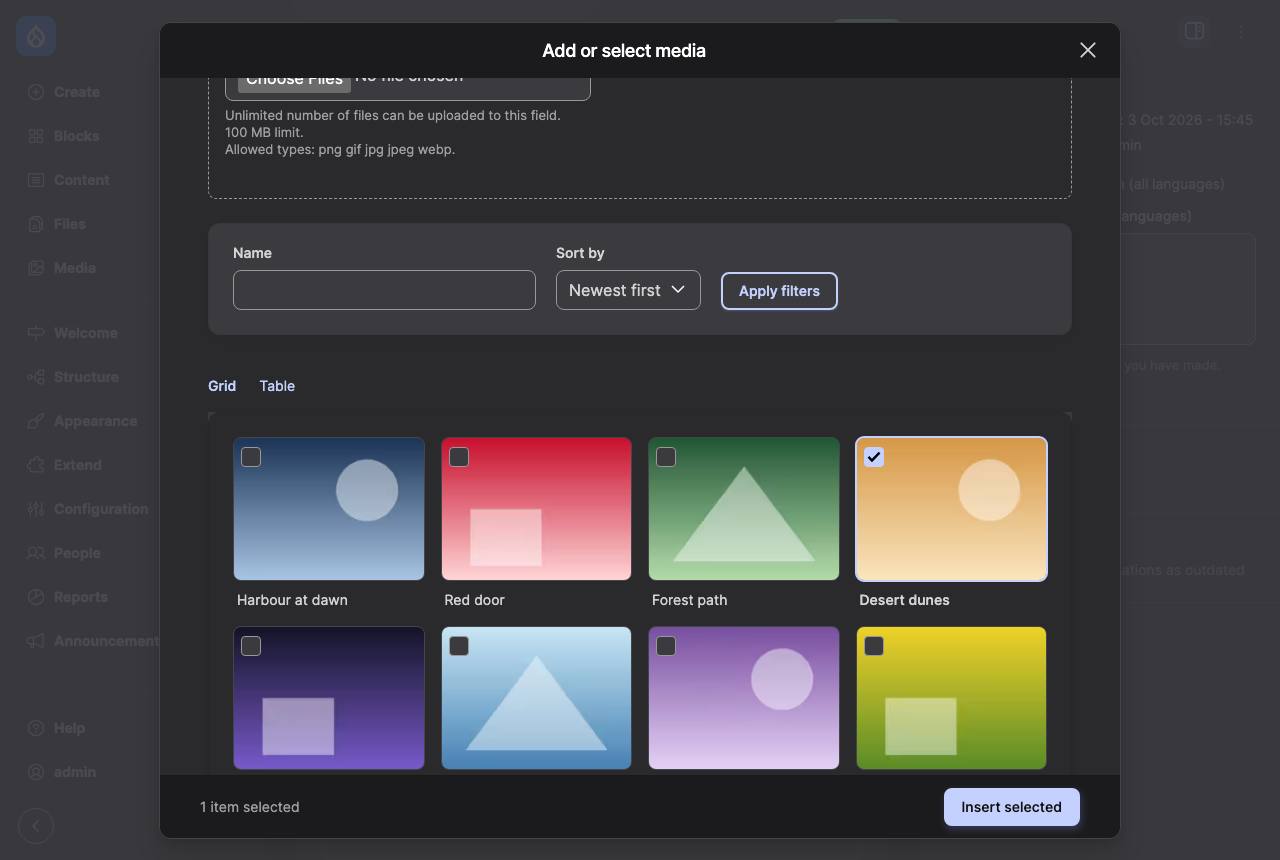Open the Sort by Newest first dropdown
The image size is (1280, 860).
pyautogui.click(x=628, y=290)
